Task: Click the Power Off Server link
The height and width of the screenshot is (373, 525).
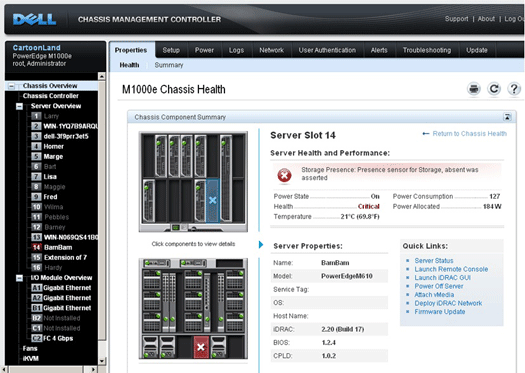Action: pos(439,286)
